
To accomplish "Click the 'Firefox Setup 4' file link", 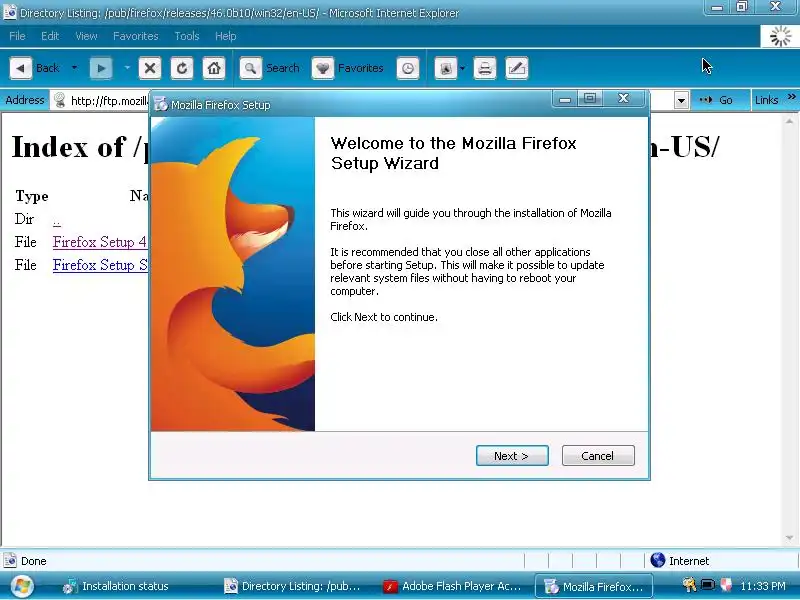I will click(100, 242).
